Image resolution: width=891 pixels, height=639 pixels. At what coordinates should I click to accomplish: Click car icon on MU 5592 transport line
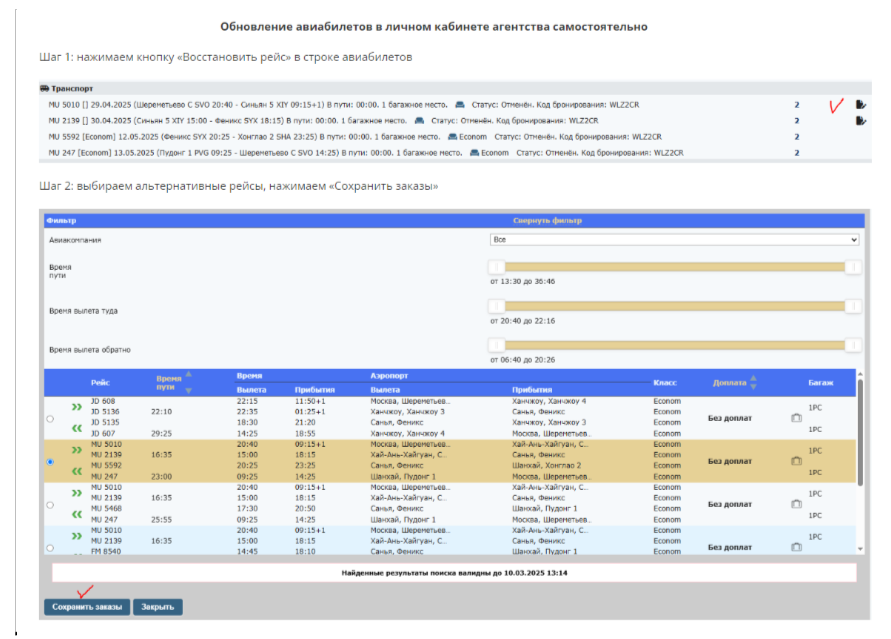point(453,136)
